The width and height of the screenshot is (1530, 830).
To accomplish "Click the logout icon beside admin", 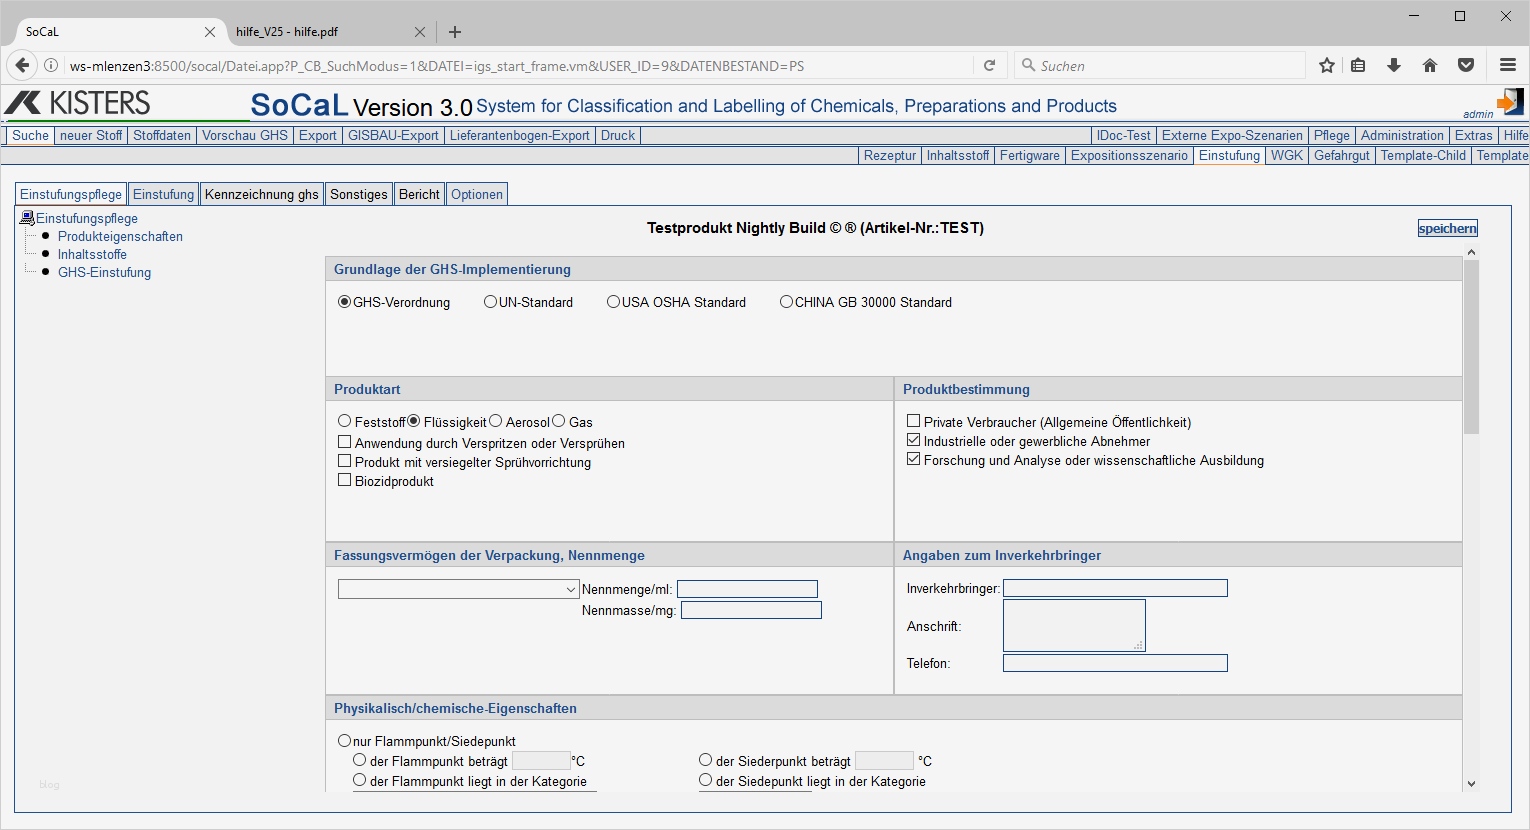I will (1510, 102).
